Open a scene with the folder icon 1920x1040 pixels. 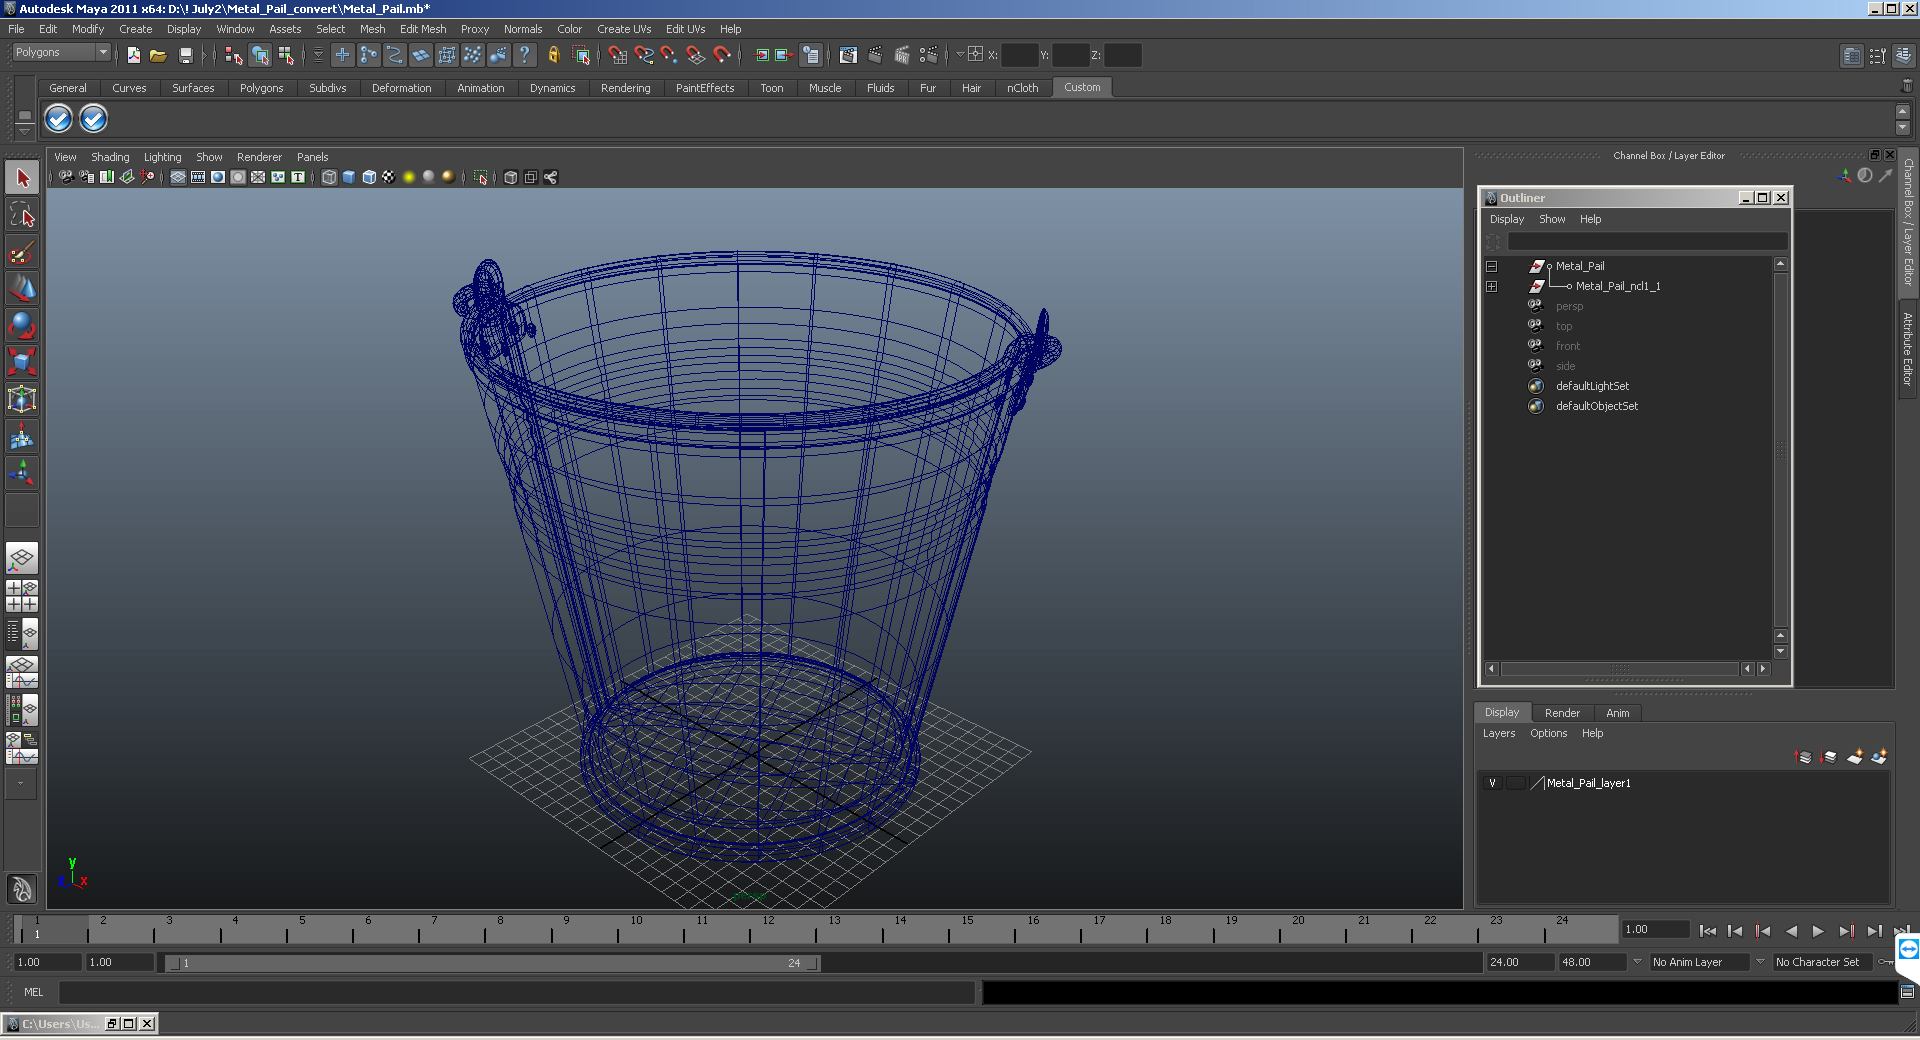(x=158, y=55)
